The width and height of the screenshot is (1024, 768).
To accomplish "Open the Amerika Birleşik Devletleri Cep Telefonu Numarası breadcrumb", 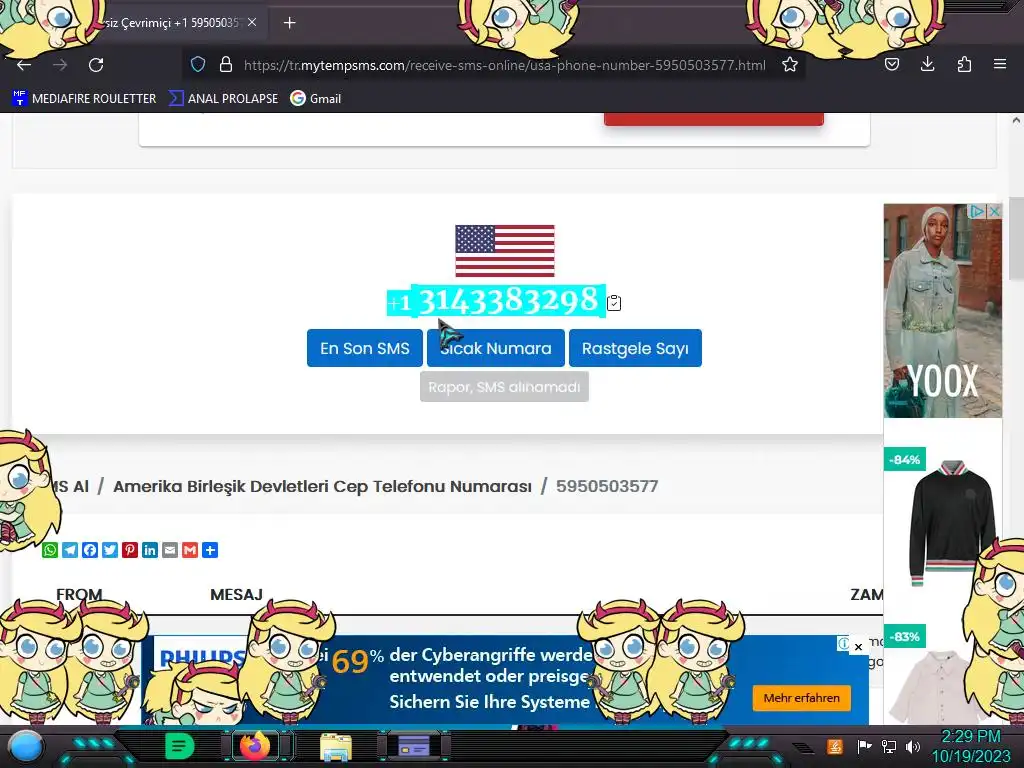I will 322,487.
